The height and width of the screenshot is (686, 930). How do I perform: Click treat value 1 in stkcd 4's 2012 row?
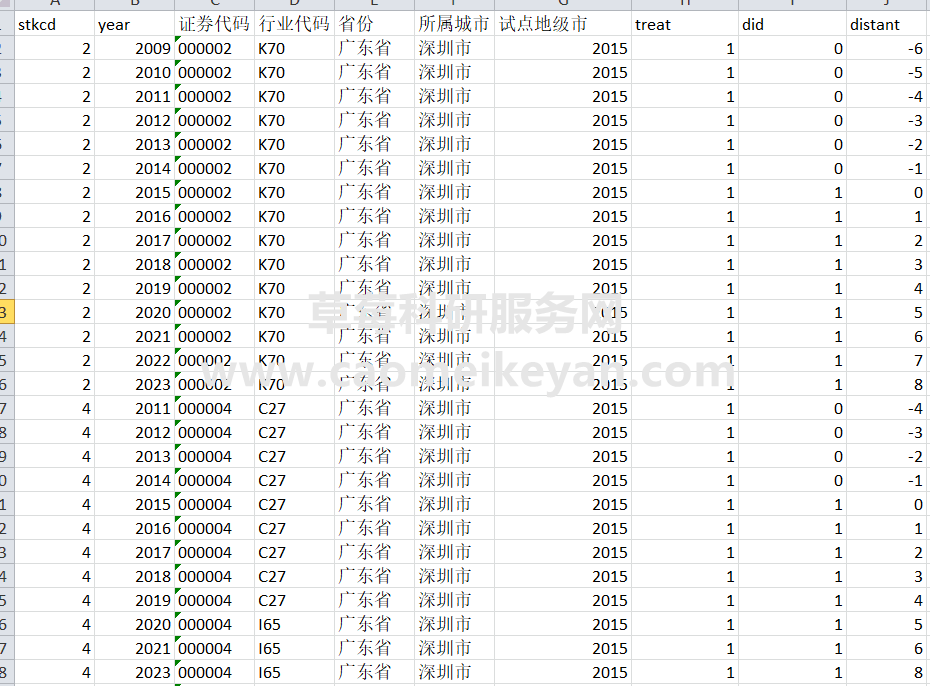pyautogui.click(x=685, y=433)
